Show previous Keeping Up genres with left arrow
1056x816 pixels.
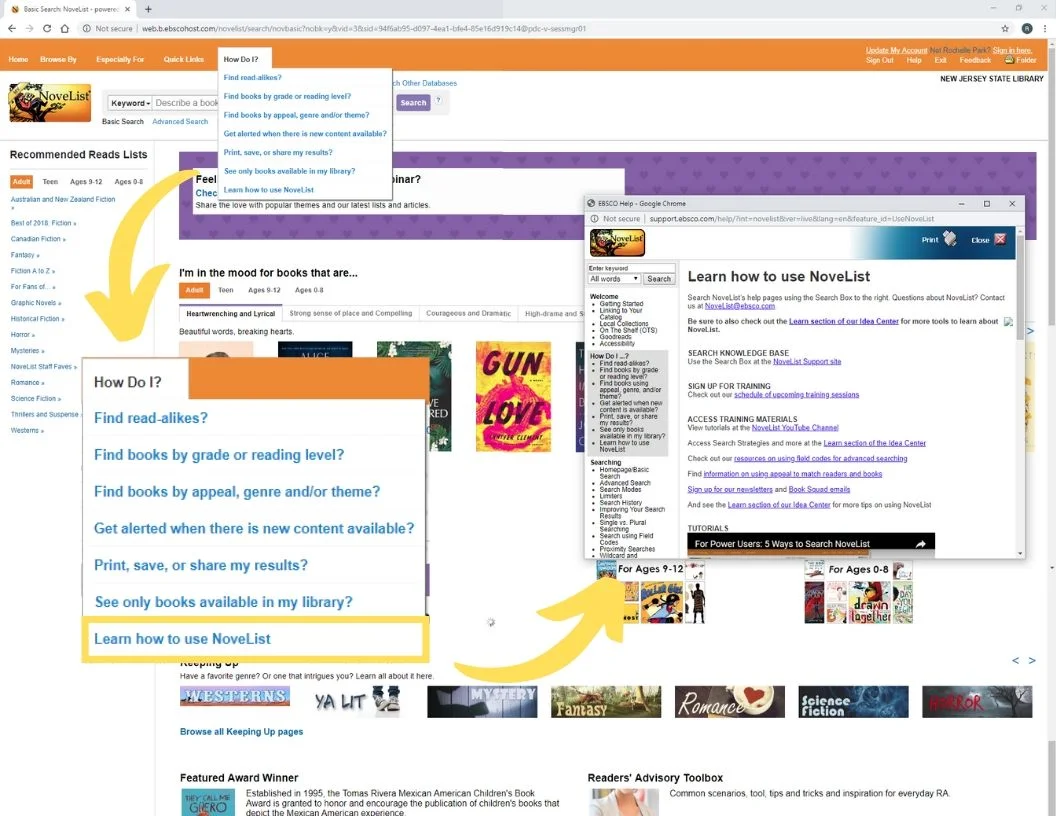click(1016, 660)
